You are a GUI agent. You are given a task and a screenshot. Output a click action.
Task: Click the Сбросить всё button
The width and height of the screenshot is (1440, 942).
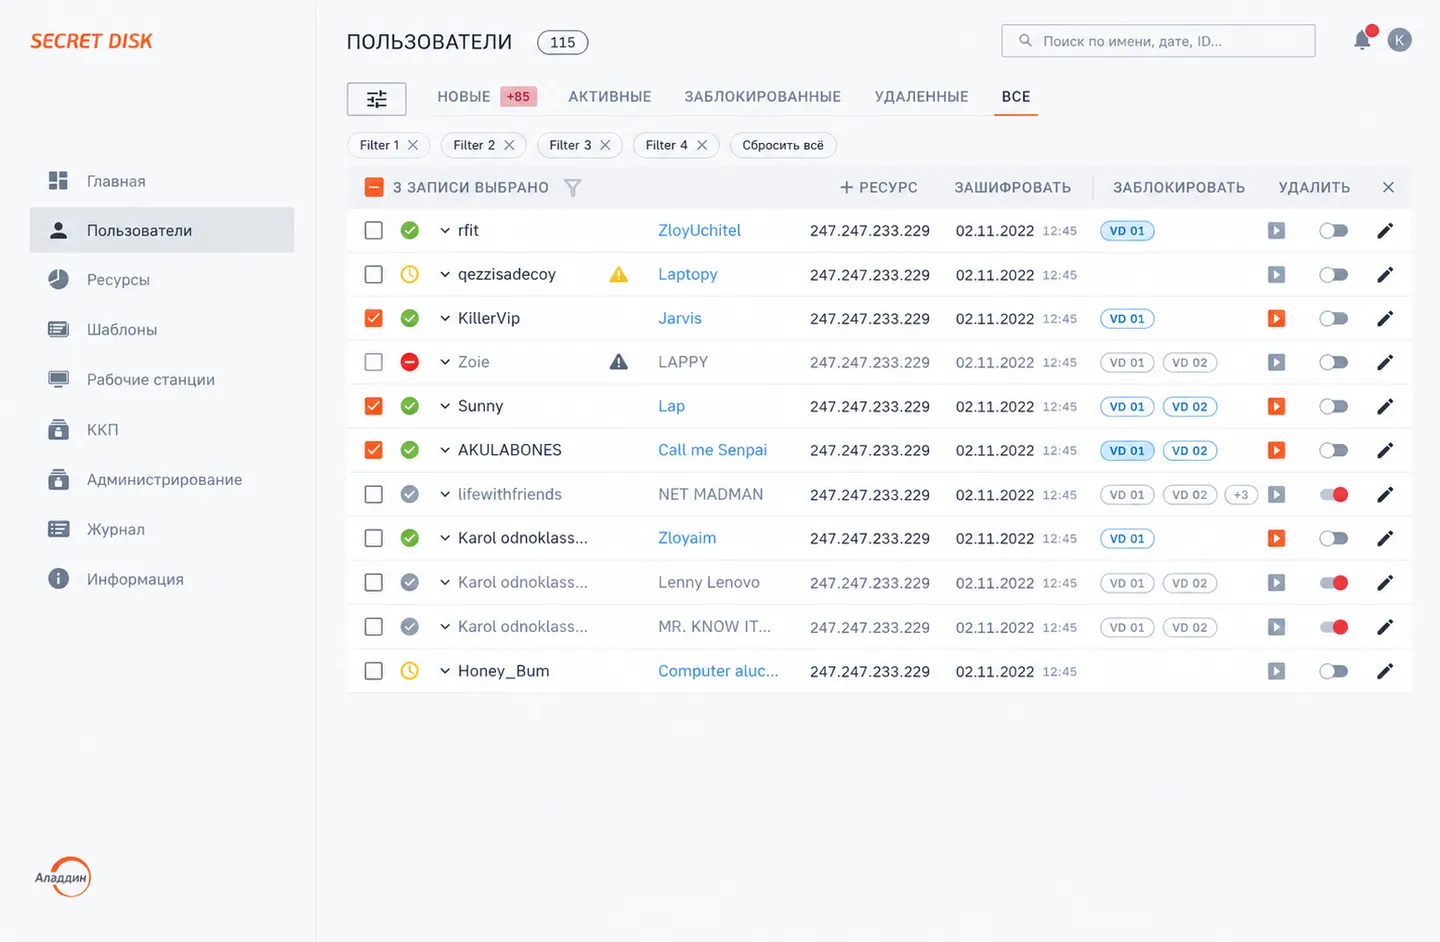pyautogui.click(x=783, y=145)
